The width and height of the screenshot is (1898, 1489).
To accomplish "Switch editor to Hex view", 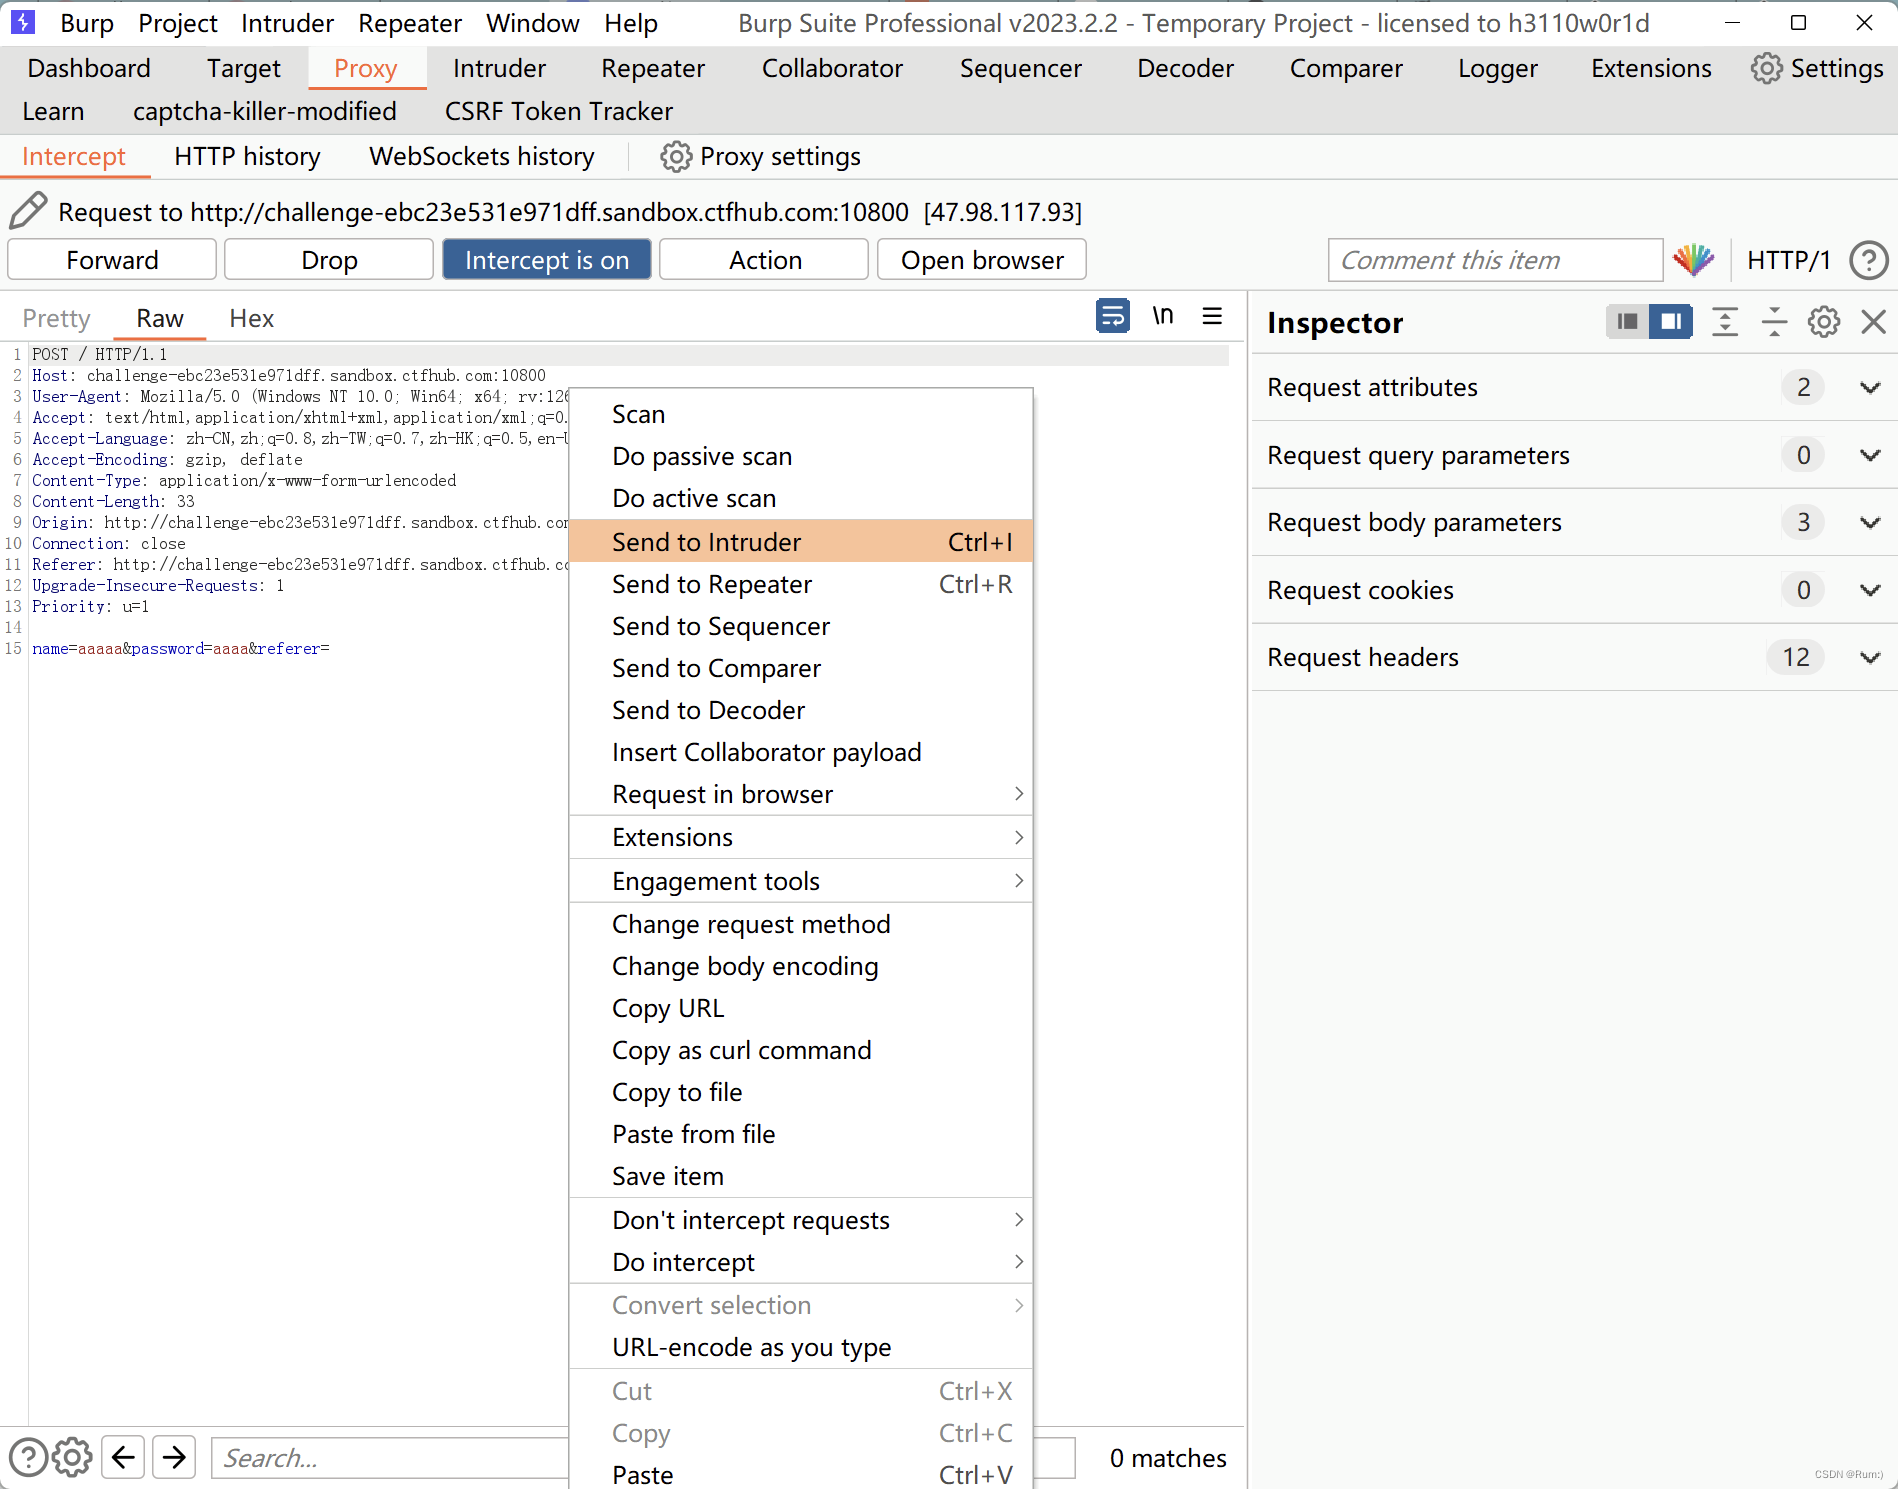I will [x=251, y=318].
